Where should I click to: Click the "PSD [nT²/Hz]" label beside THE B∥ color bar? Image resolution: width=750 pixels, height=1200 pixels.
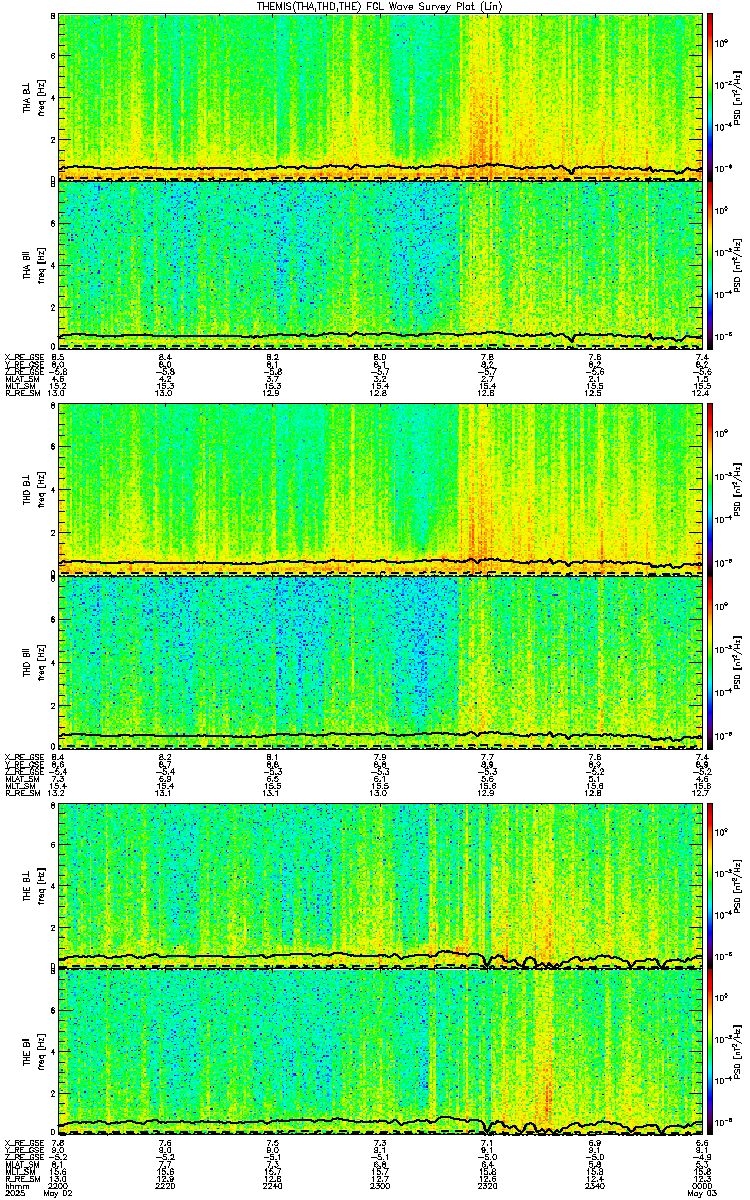click(x=736, y=1053)
